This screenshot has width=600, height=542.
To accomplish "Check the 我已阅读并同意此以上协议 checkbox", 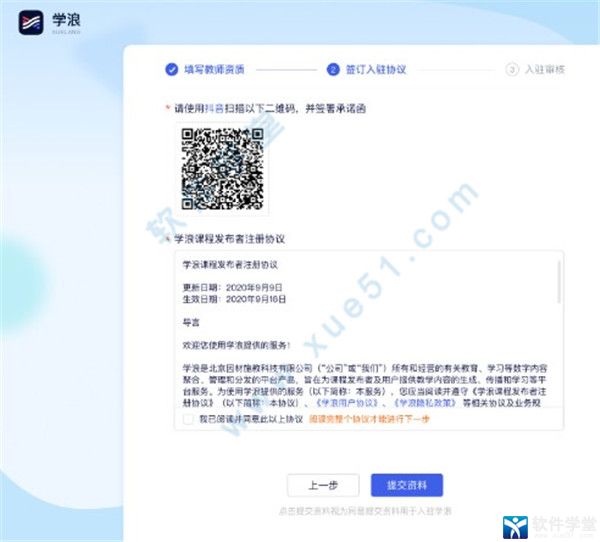I will click(x=188, y=419).
